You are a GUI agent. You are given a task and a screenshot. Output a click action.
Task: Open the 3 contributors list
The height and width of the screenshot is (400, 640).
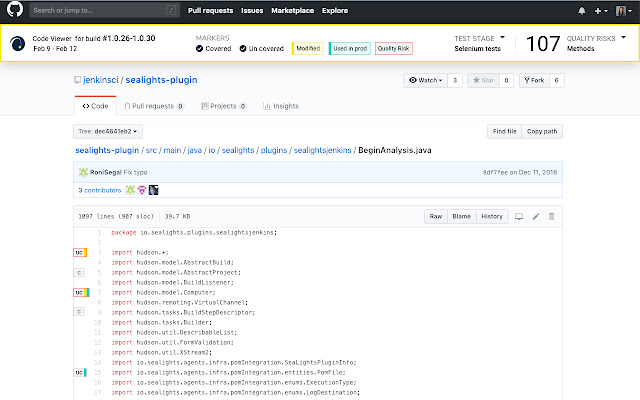(x=100, y=190)
